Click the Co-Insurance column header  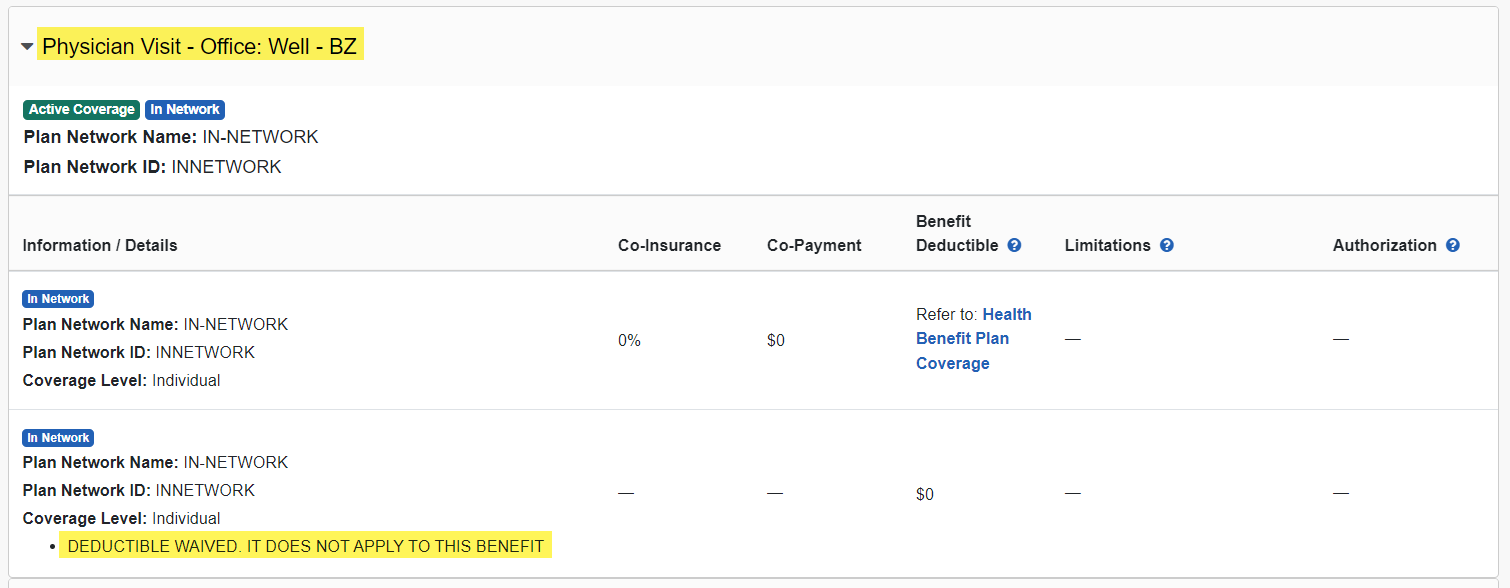pos(669,245)
